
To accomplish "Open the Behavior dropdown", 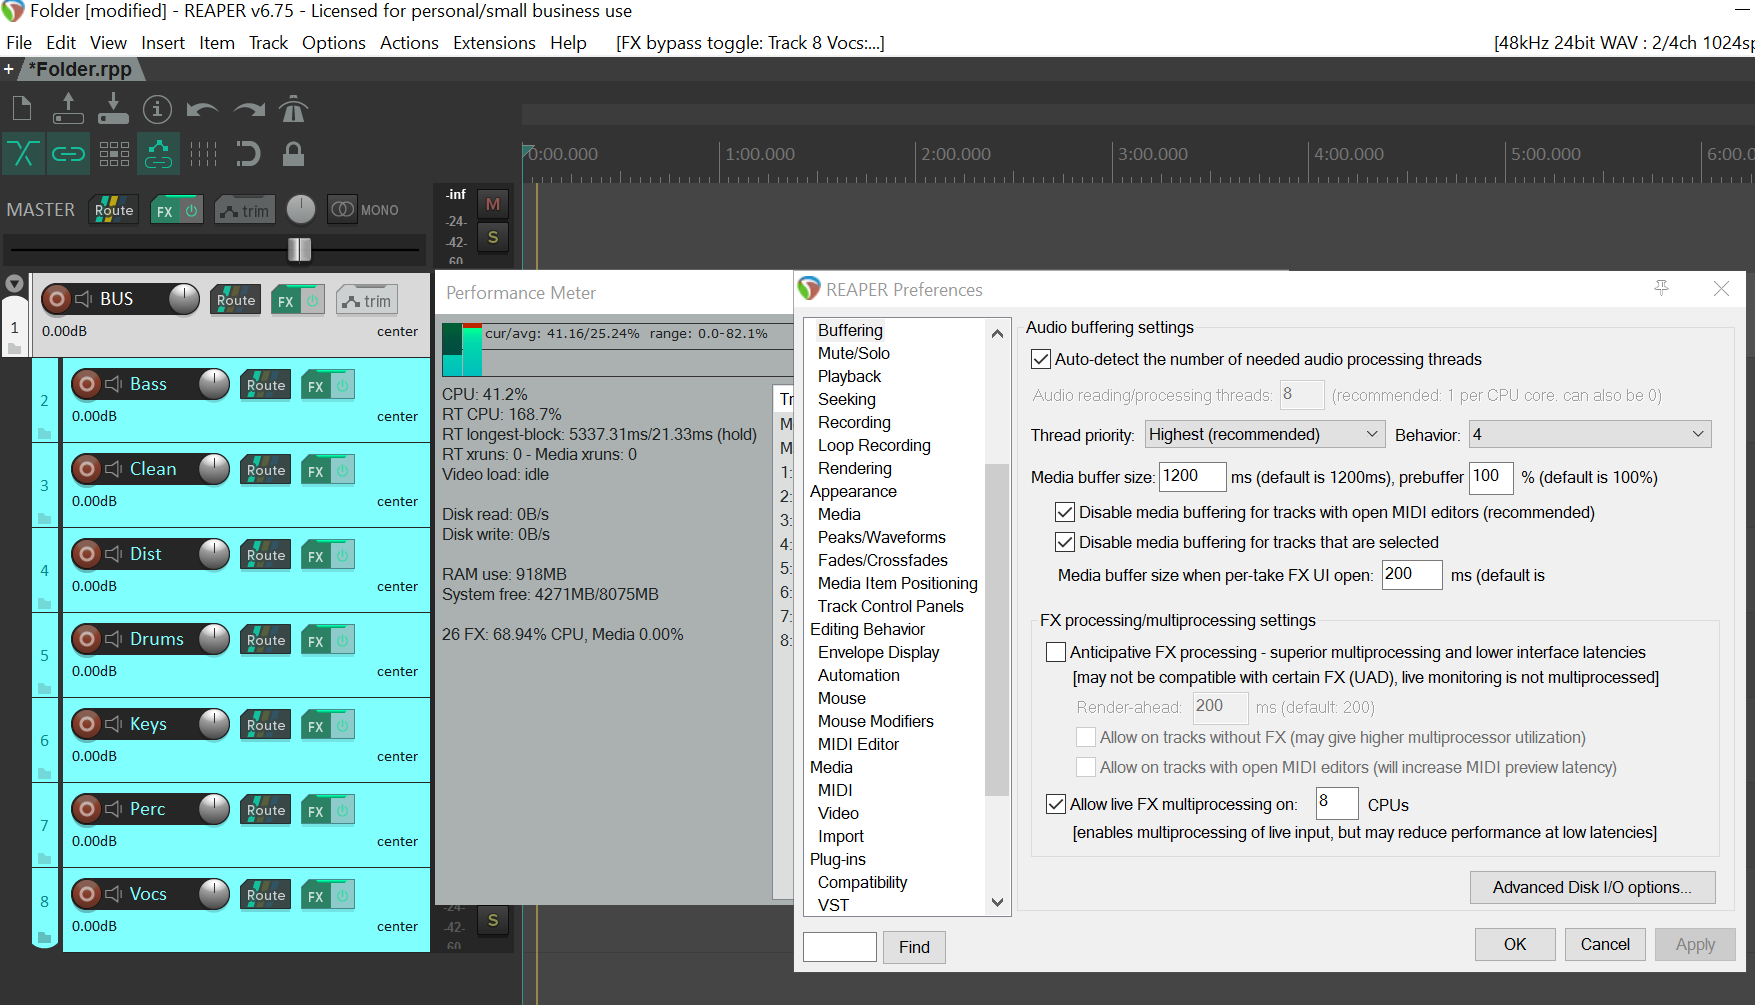I will click(1589, 434).
